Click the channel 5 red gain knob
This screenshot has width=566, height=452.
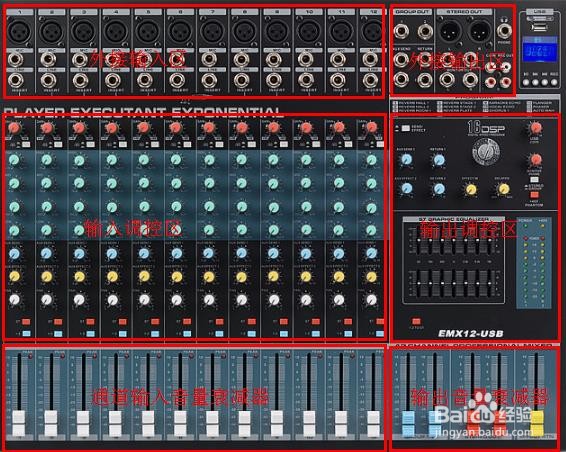[143, 127]
